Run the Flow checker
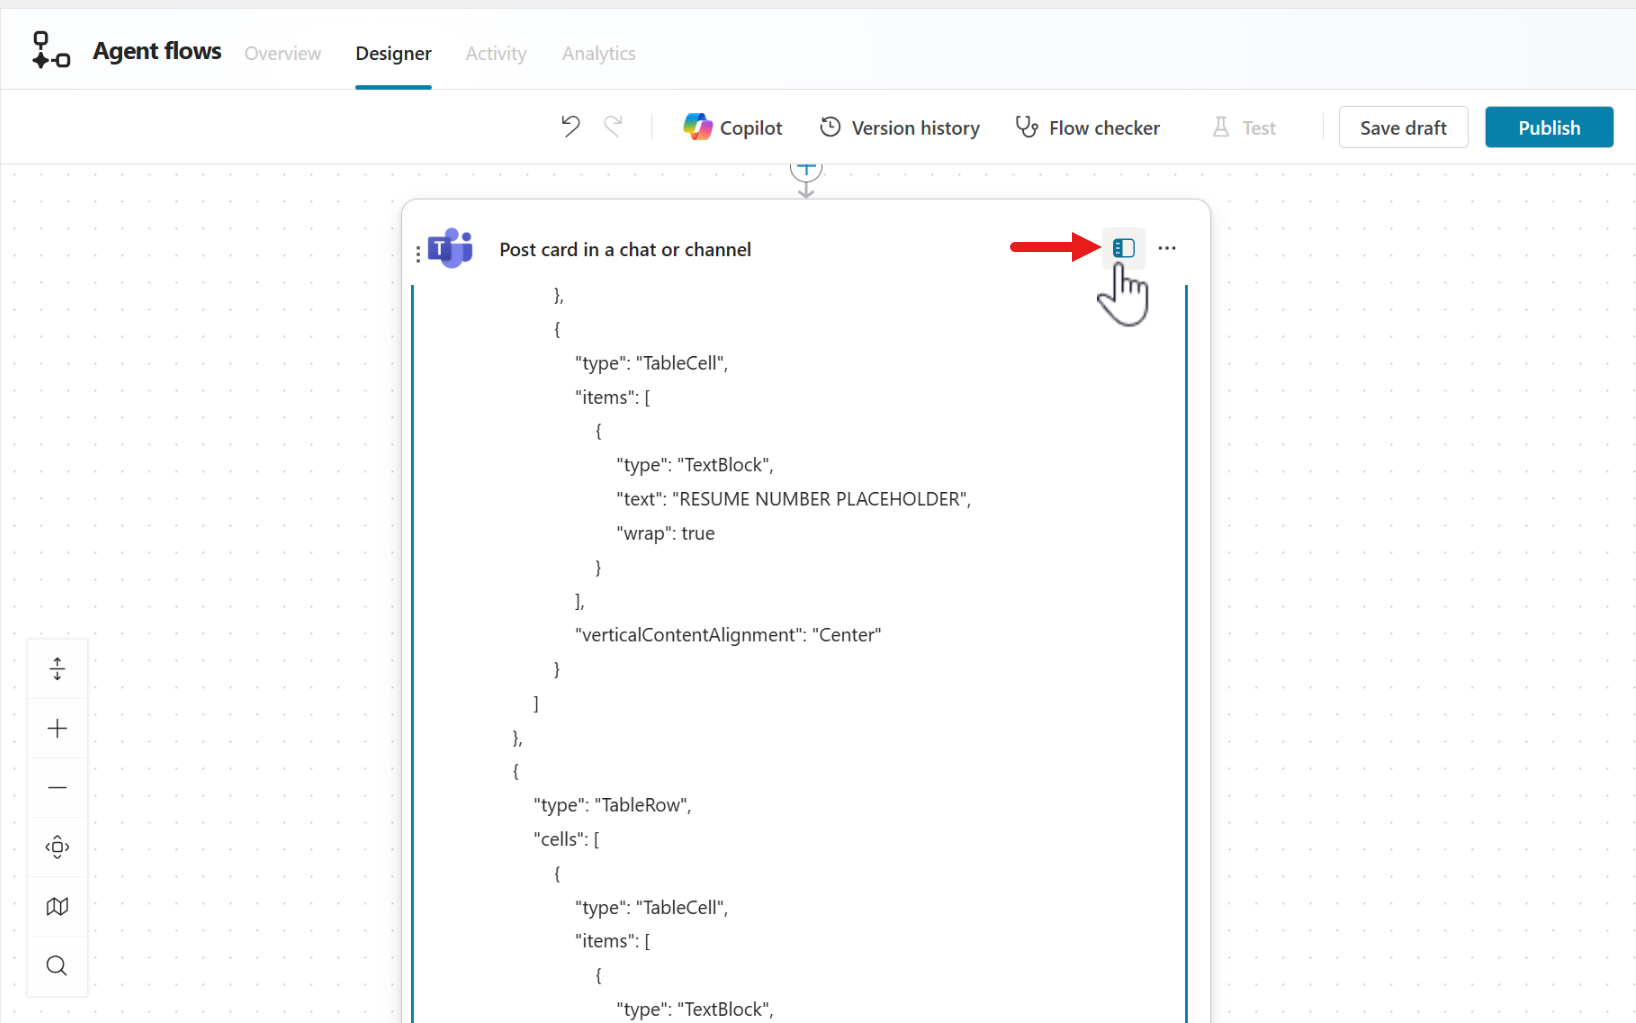 1088,128
